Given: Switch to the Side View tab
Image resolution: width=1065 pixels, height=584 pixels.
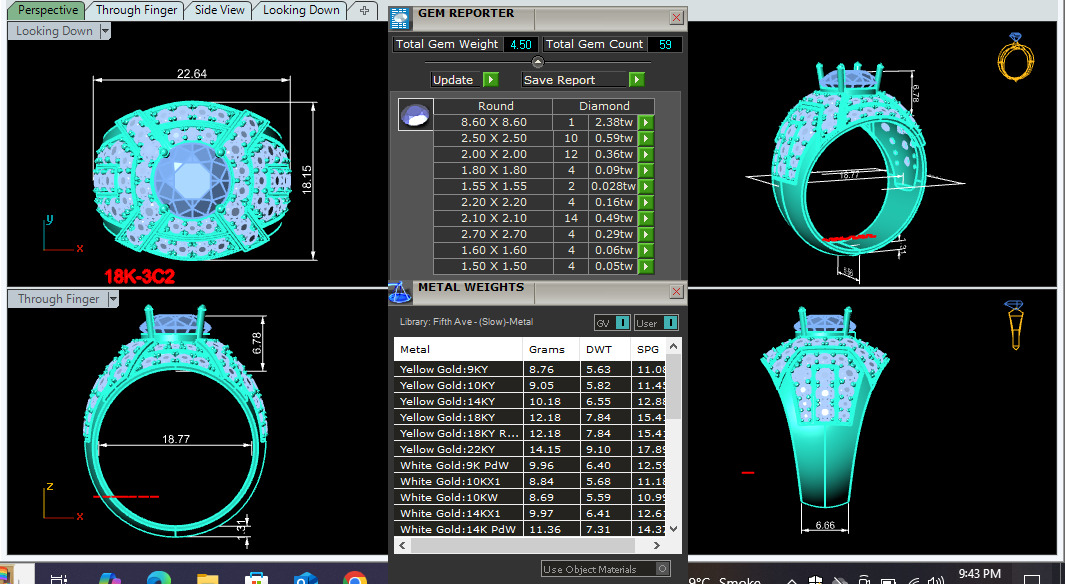Looking at the screenshot, I should (x=219, y=10).
